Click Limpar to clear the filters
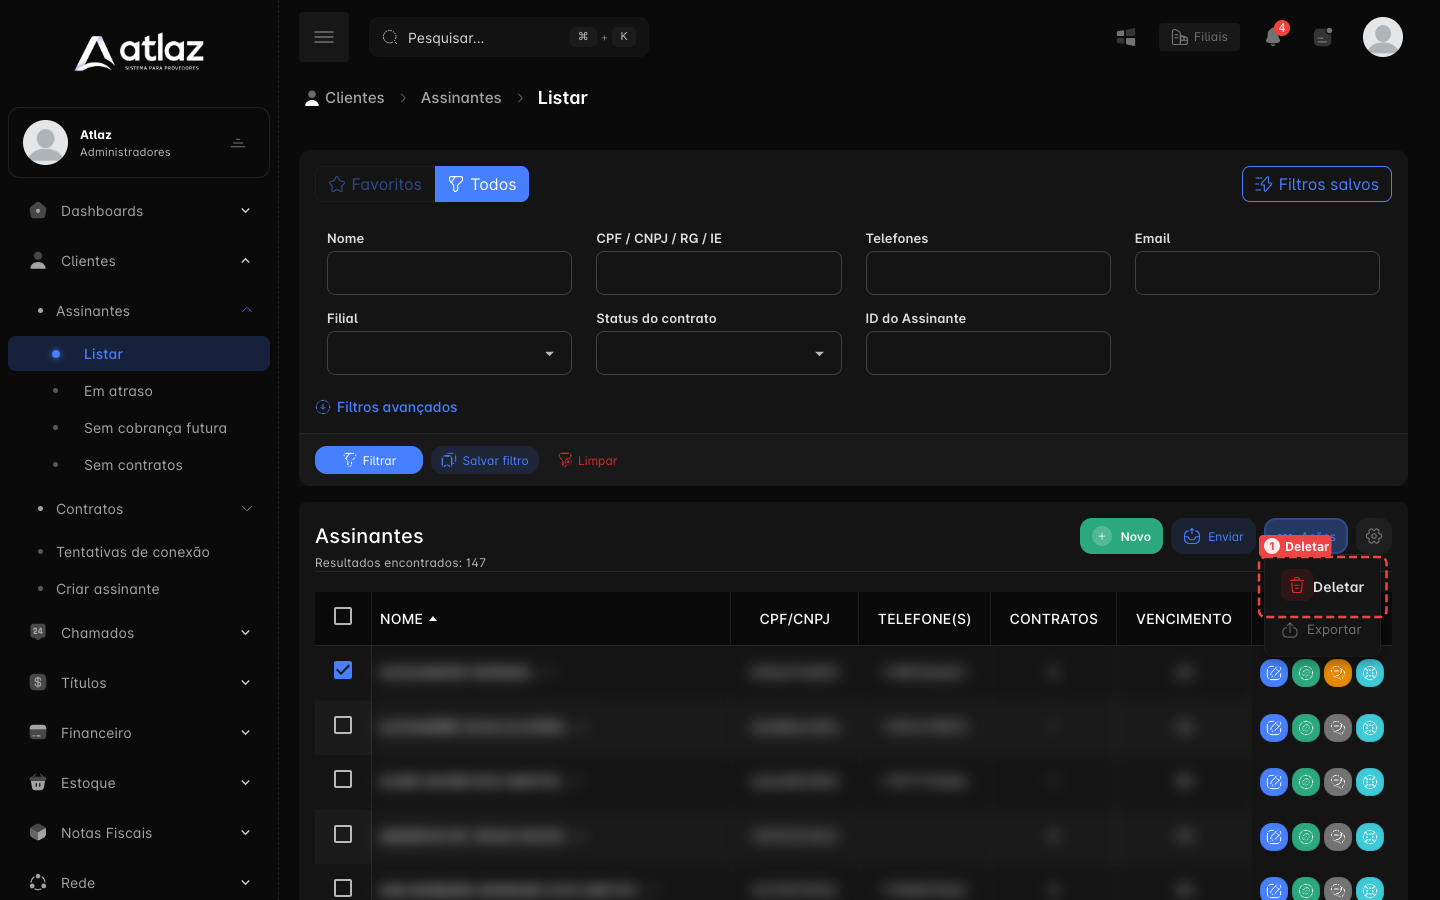 pyautogui.click(x=587, y=460)
